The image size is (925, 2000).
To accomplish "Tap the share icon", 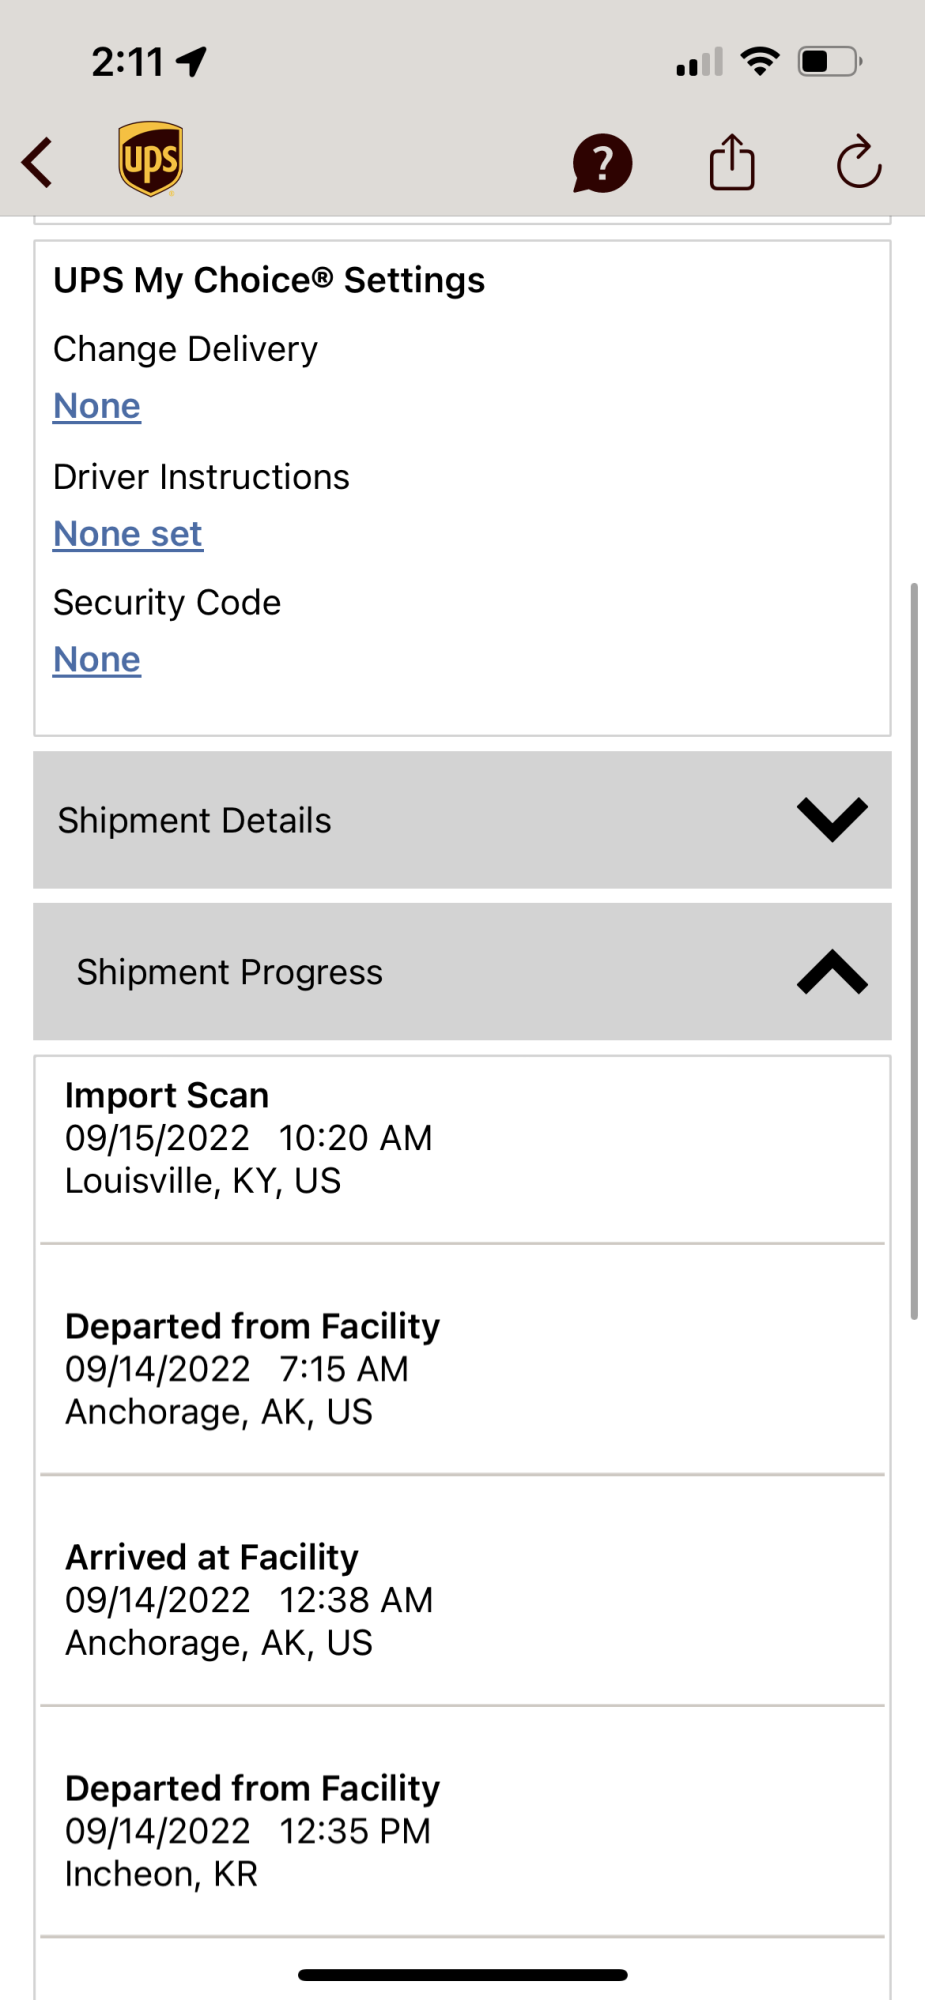I will coord(732,162).
